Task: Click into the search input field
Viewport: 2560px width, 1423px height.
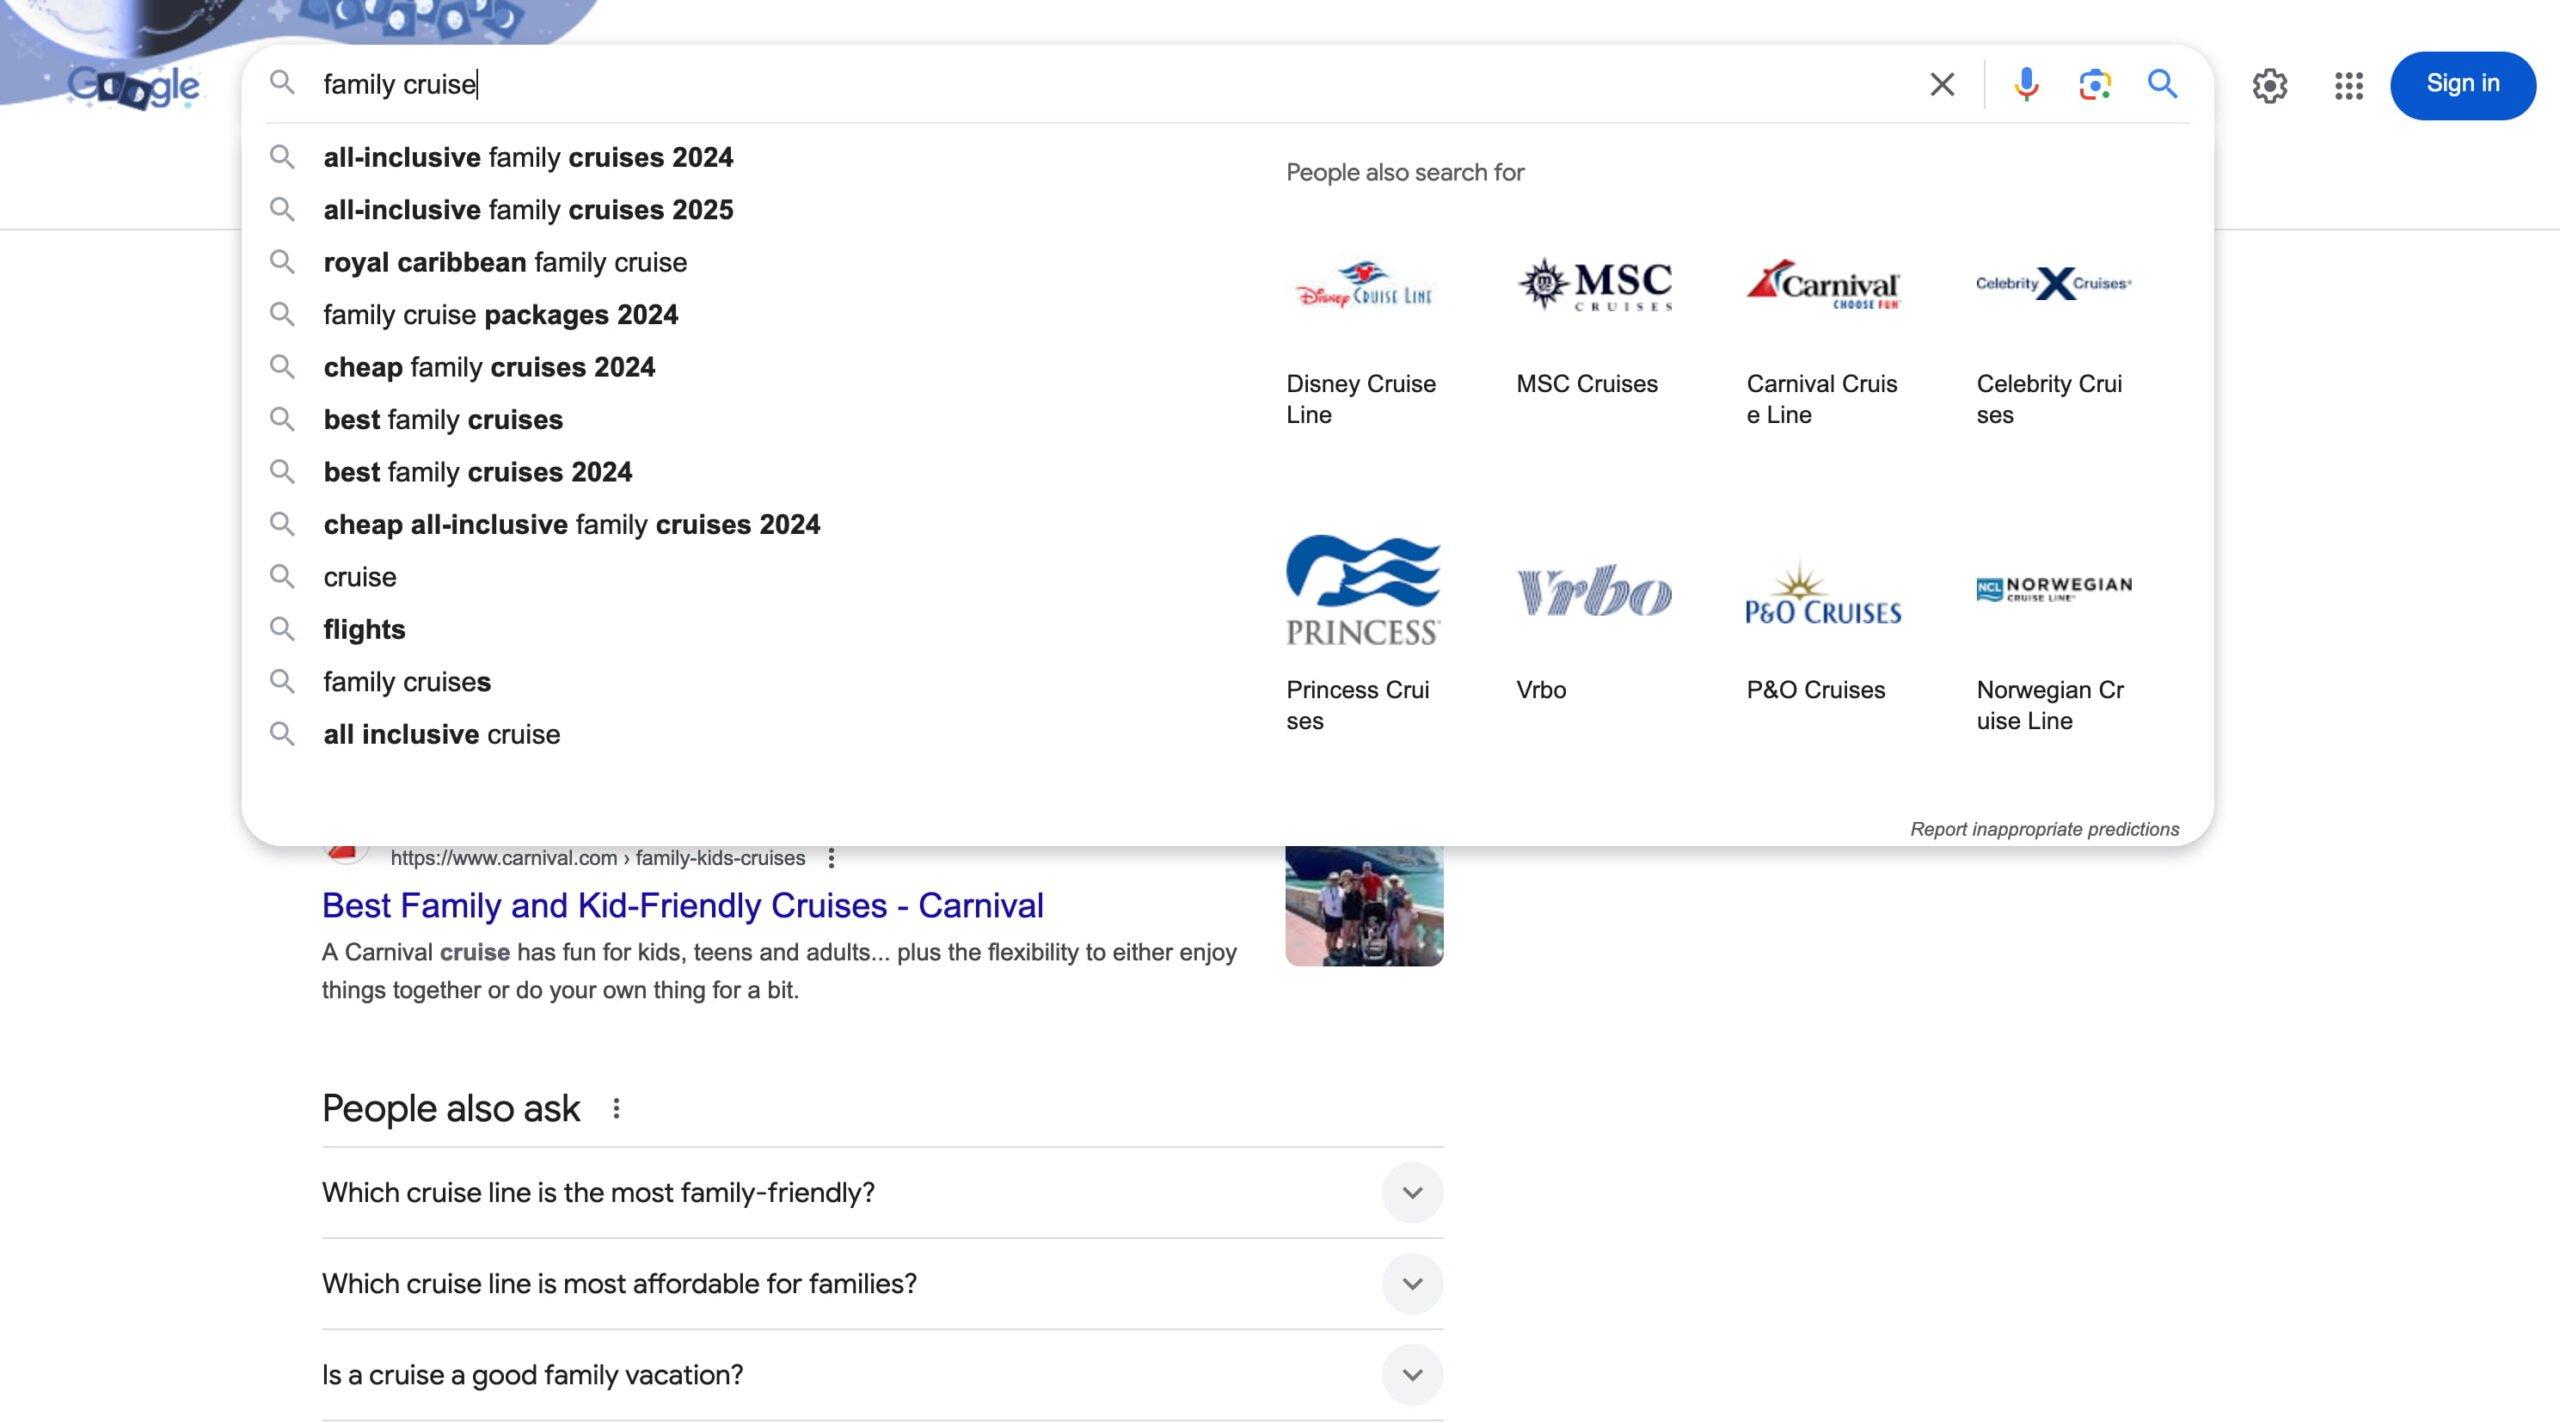Action: tap(1100, 84)
